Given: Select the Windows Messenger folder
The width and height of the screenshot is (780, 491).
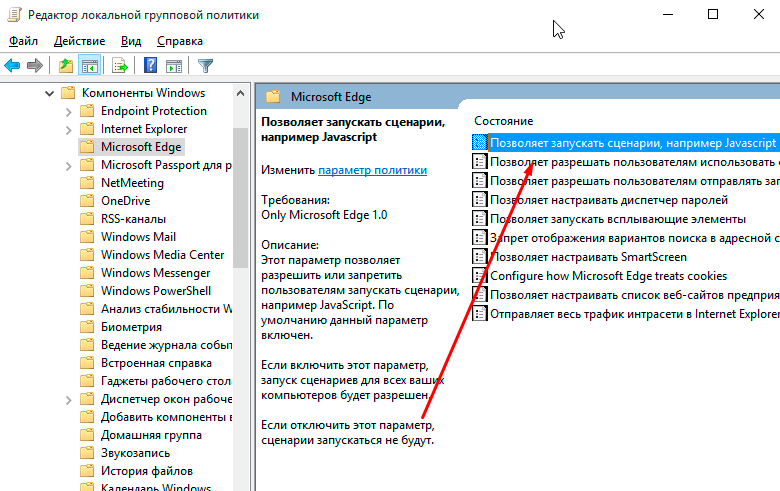Looking at the screenshot, I should pyautogui.click(x=156, y=273).
